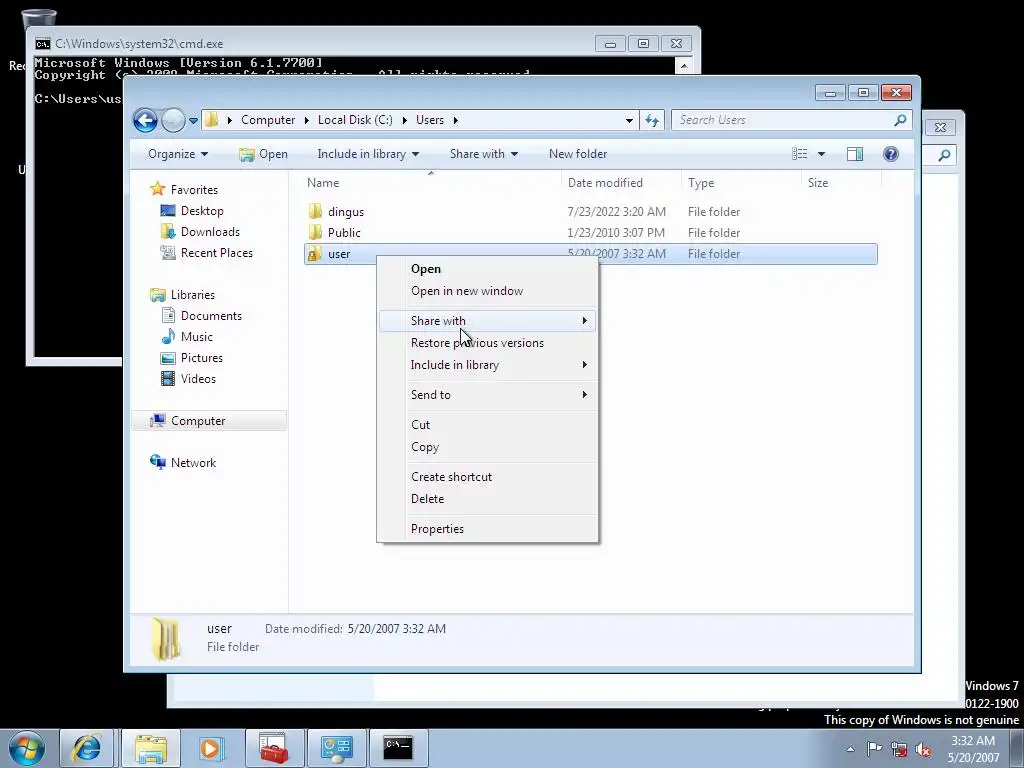
Task: Expand the Share with context submenu
Action: click(487, 321)
